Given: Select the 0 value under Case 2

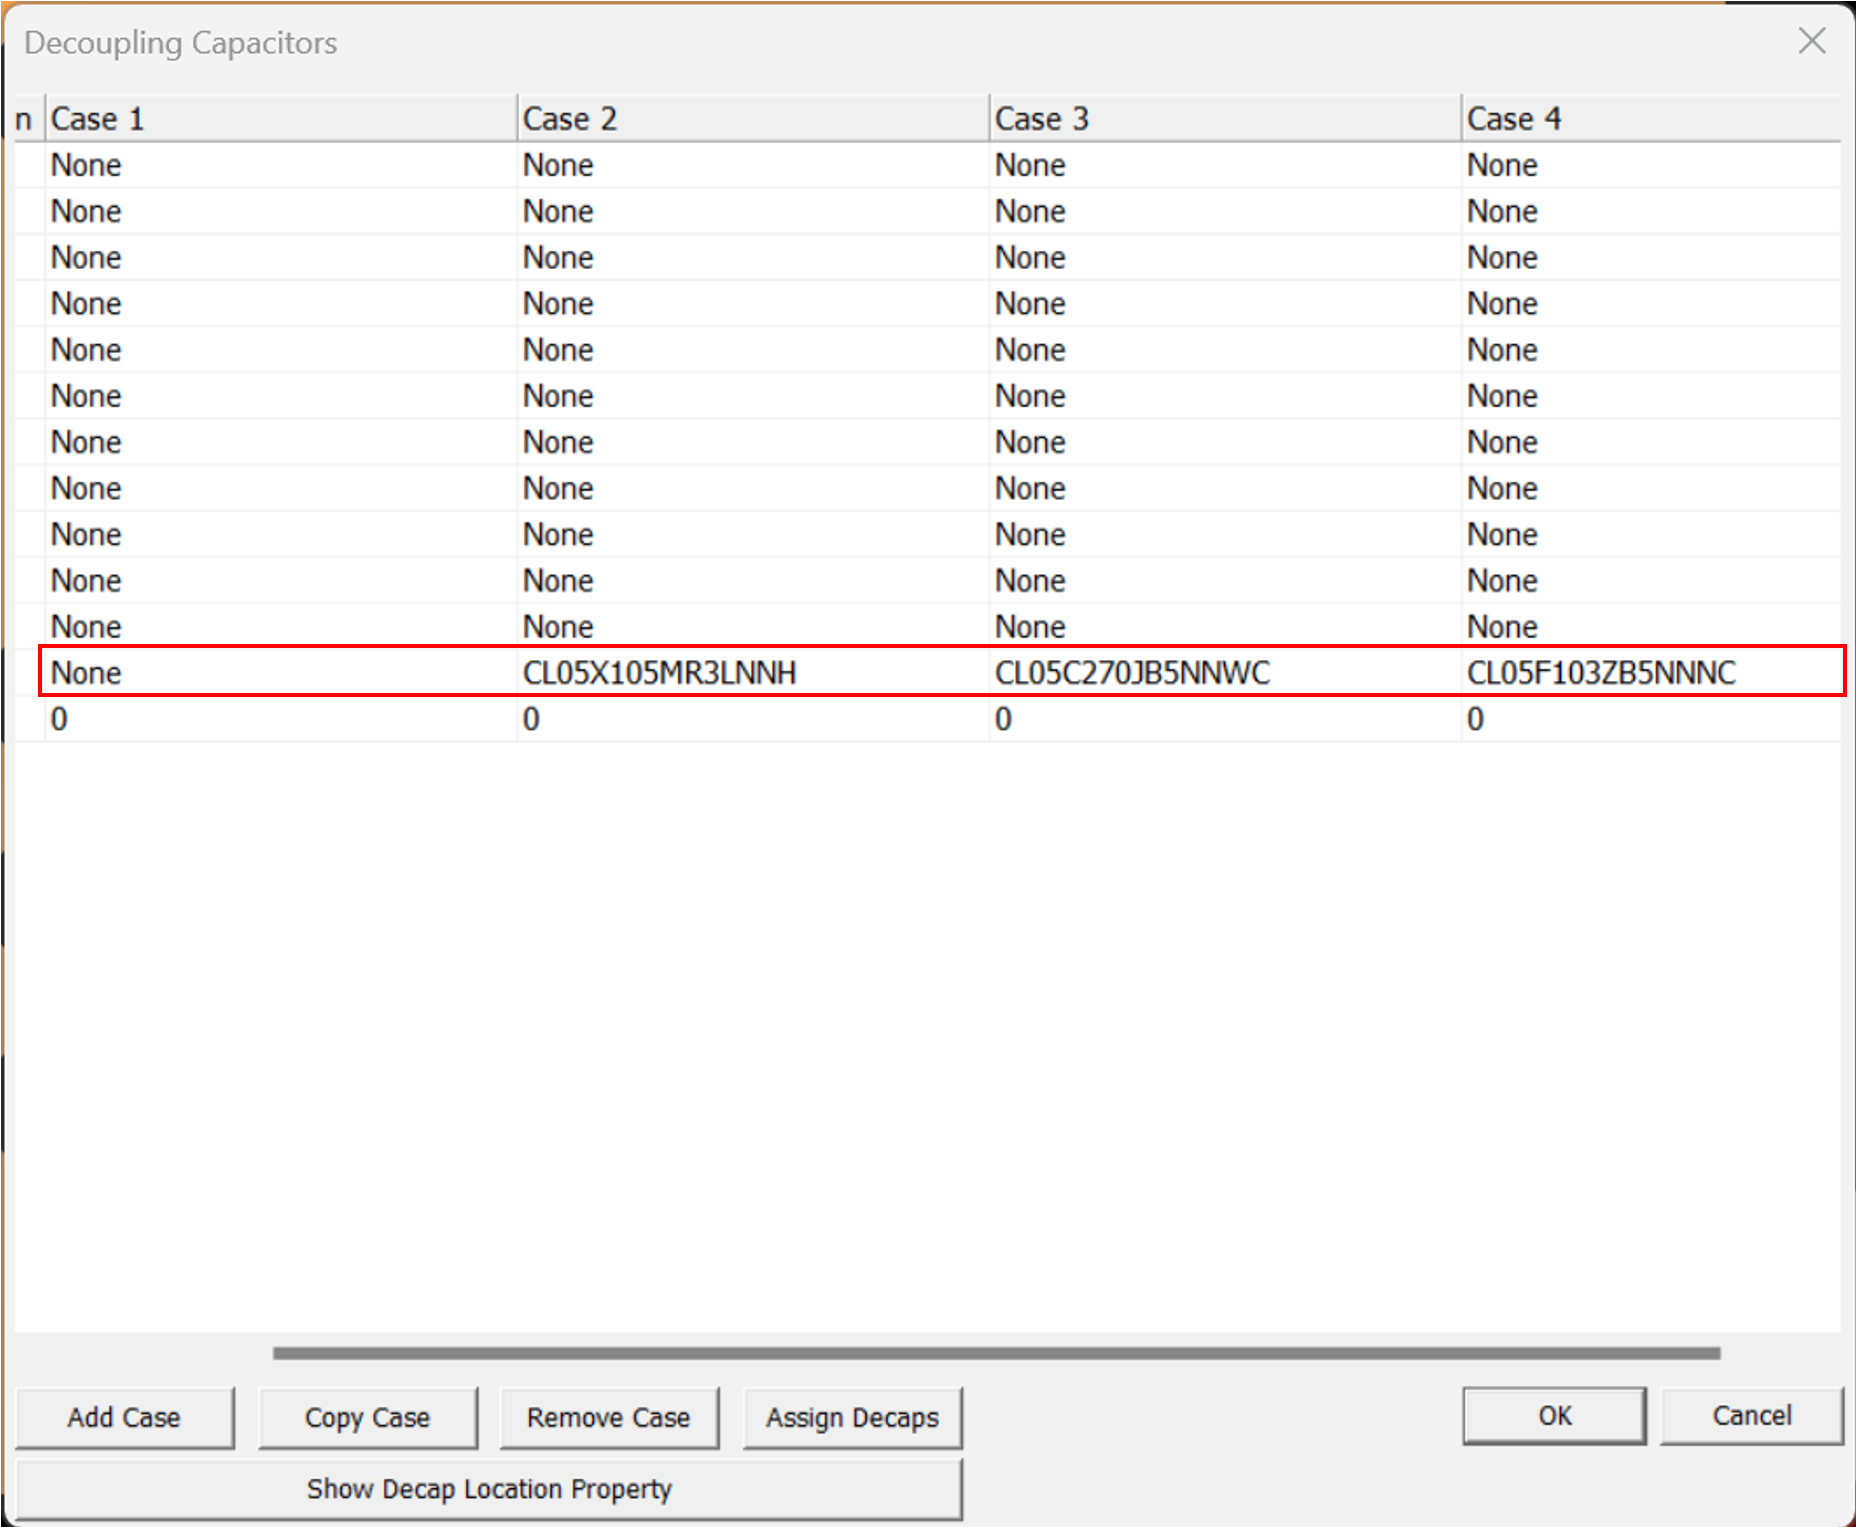Looking at the screenshot, I should coord(532,719).
